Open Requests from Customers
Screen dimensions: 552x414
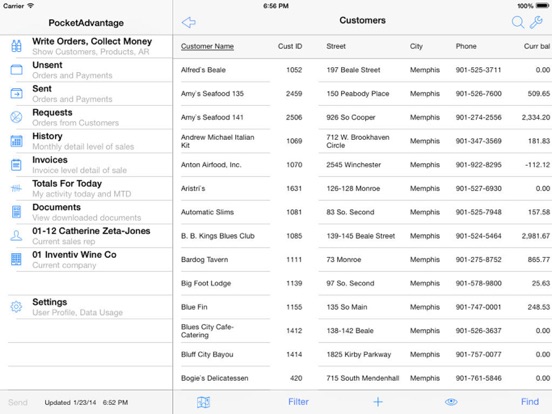[86, 117]
